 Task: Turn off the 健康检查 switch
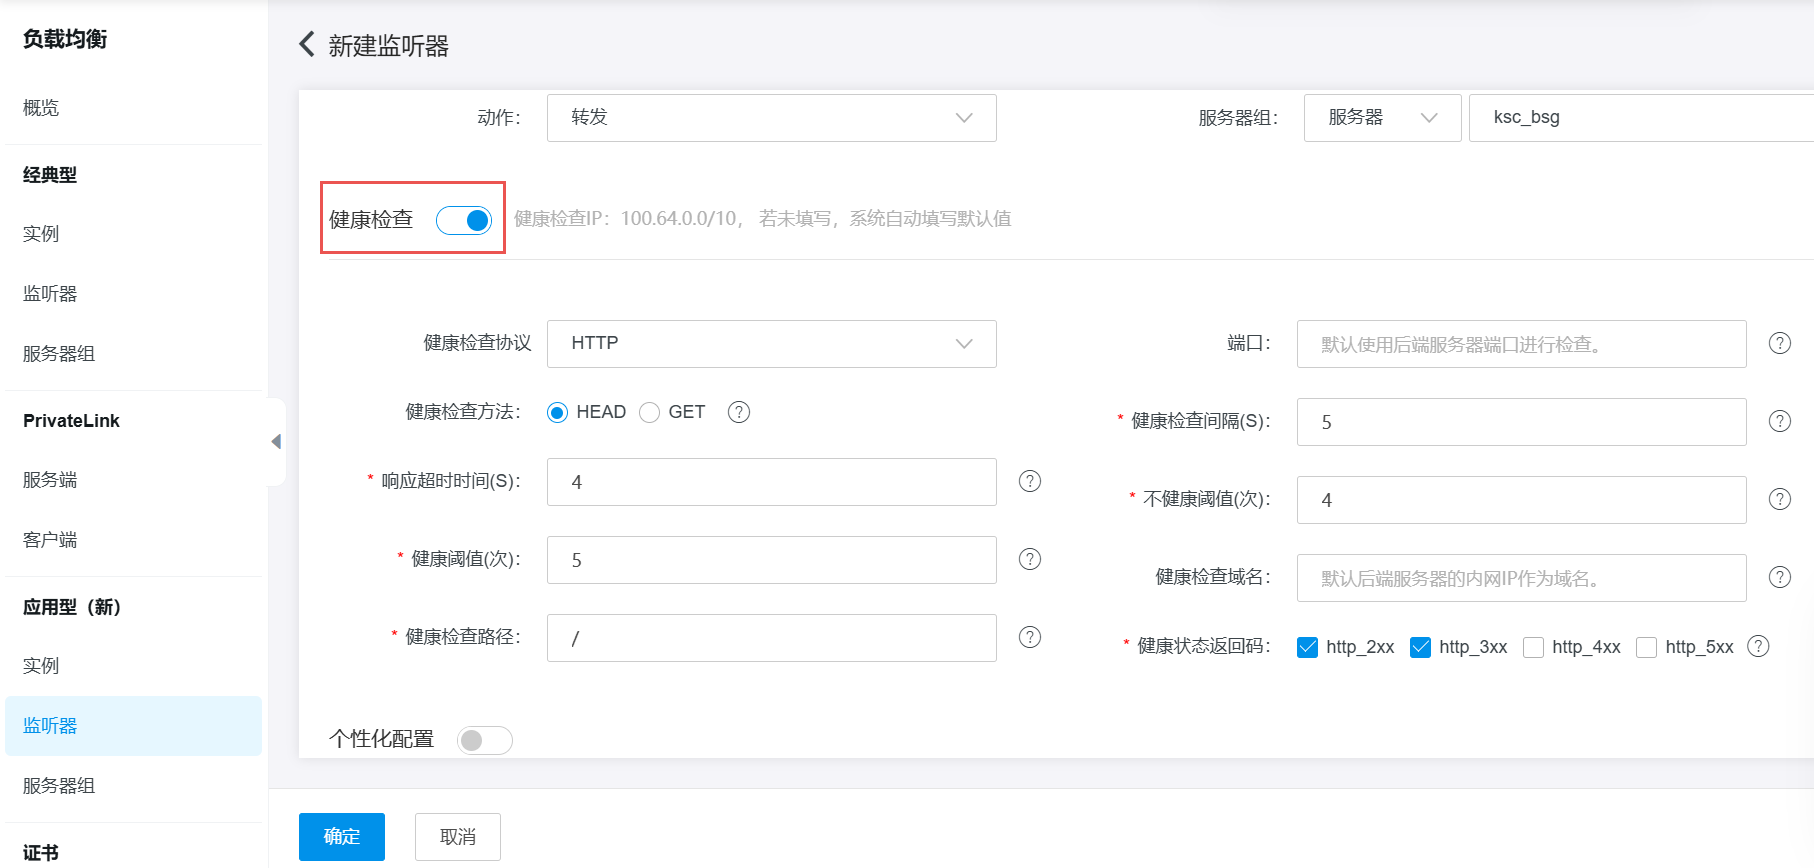pyautogui.click(x=464, y=220)
